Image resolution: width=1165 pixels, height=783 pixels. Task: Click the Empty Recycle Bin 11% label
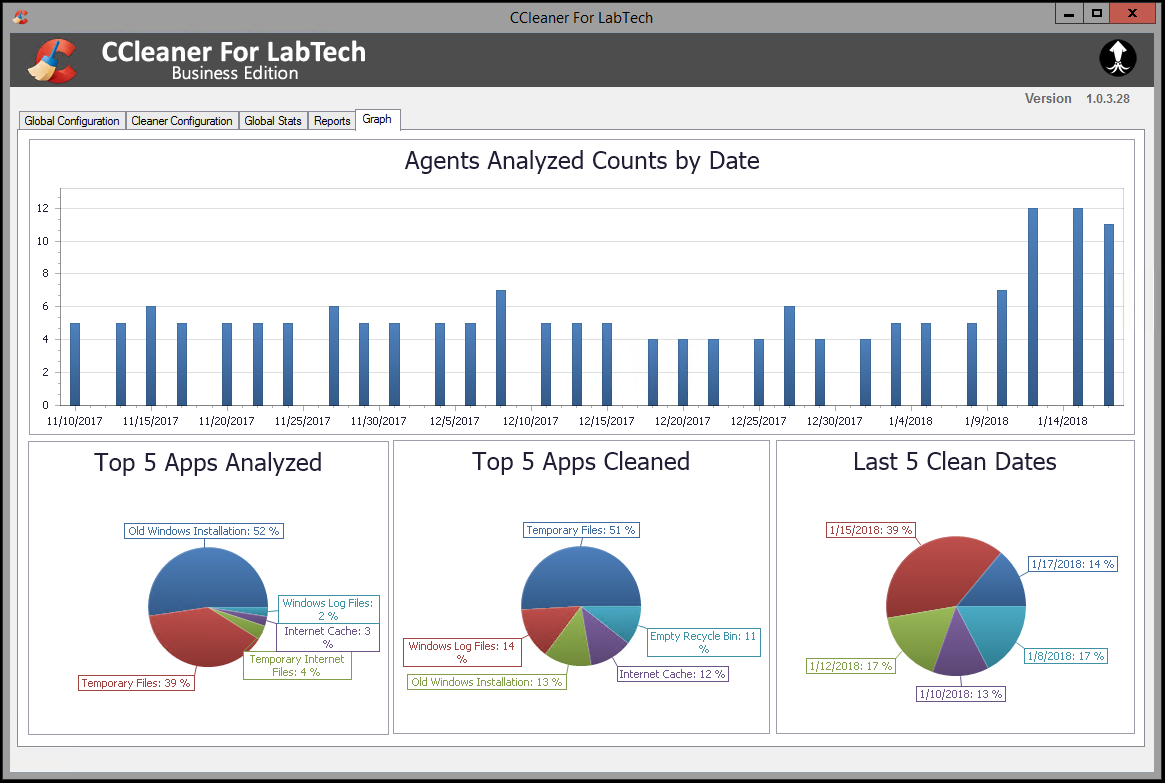coord(703,643)
